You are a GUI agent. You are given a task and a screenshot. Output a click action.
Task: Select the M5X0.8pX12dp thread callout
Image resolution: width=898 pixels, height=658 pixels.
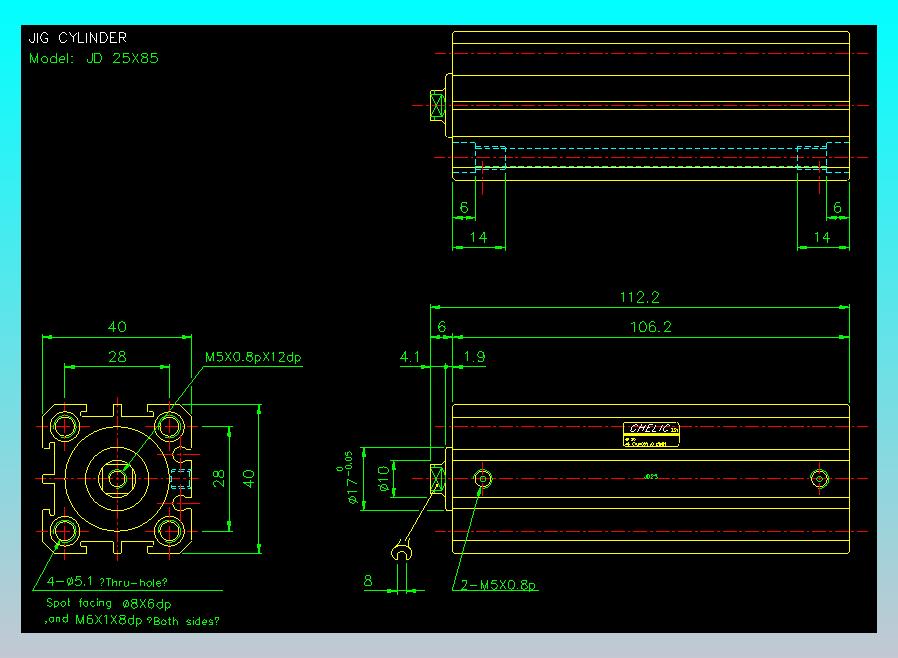click(252, 356)
